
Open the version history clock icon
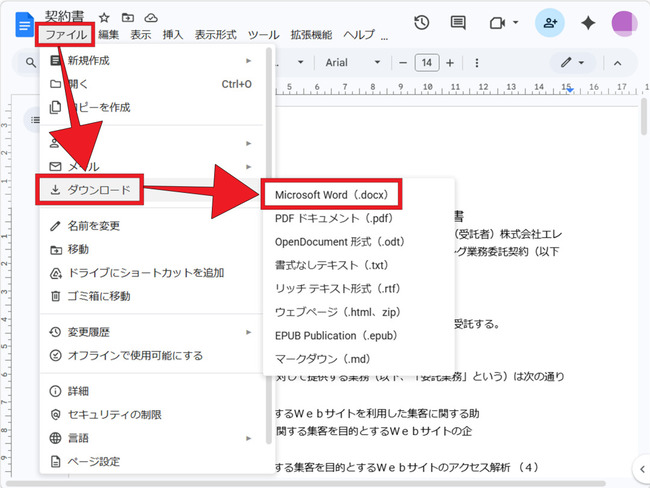[422, 22]
